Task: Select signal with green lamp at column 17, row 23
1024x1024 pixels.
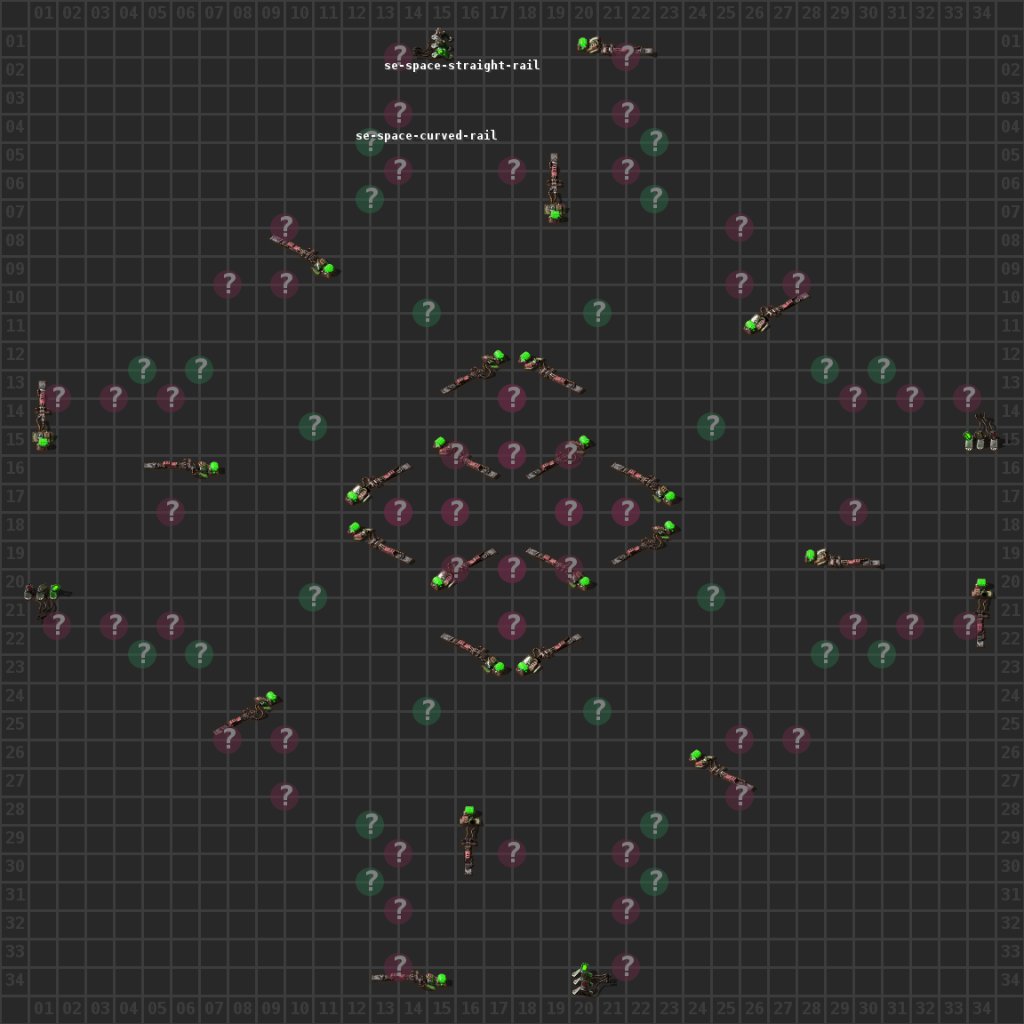Action: coord(473,654)
